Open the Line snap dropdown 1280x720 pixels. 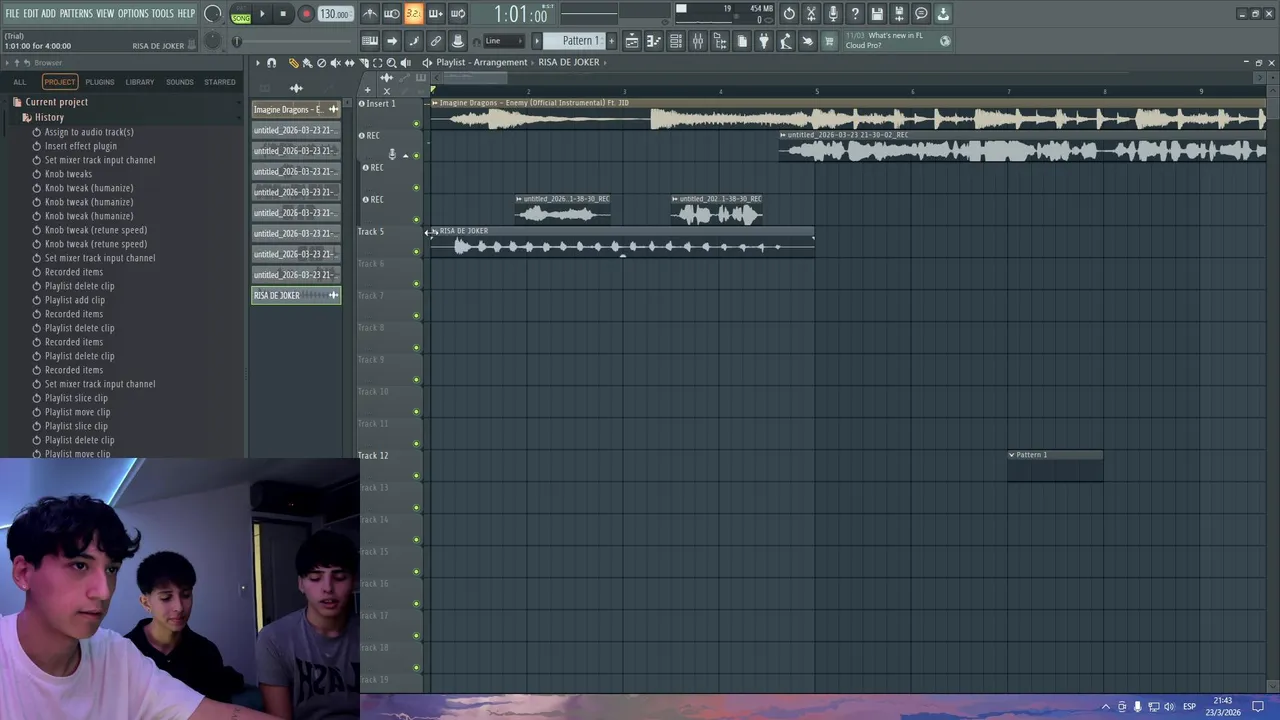tap(504, 41)
